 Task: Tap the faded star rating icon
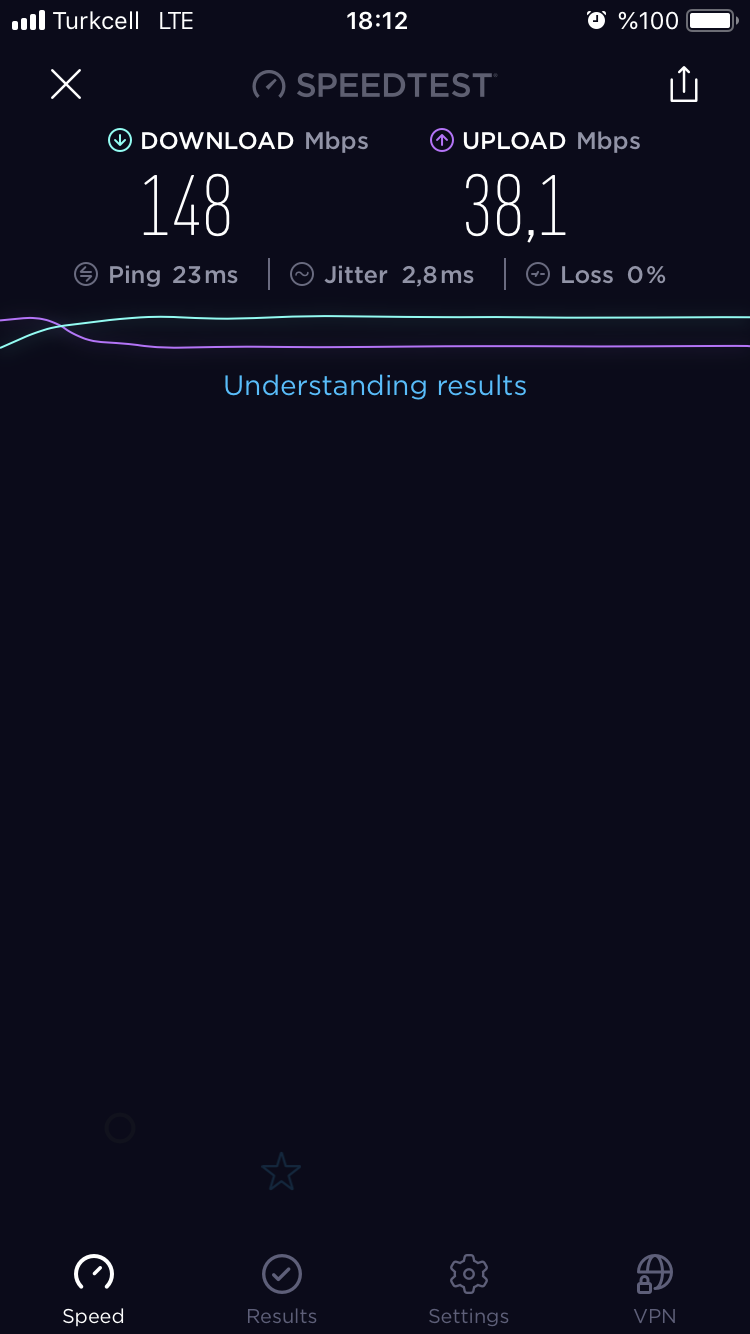(281, 1172)
